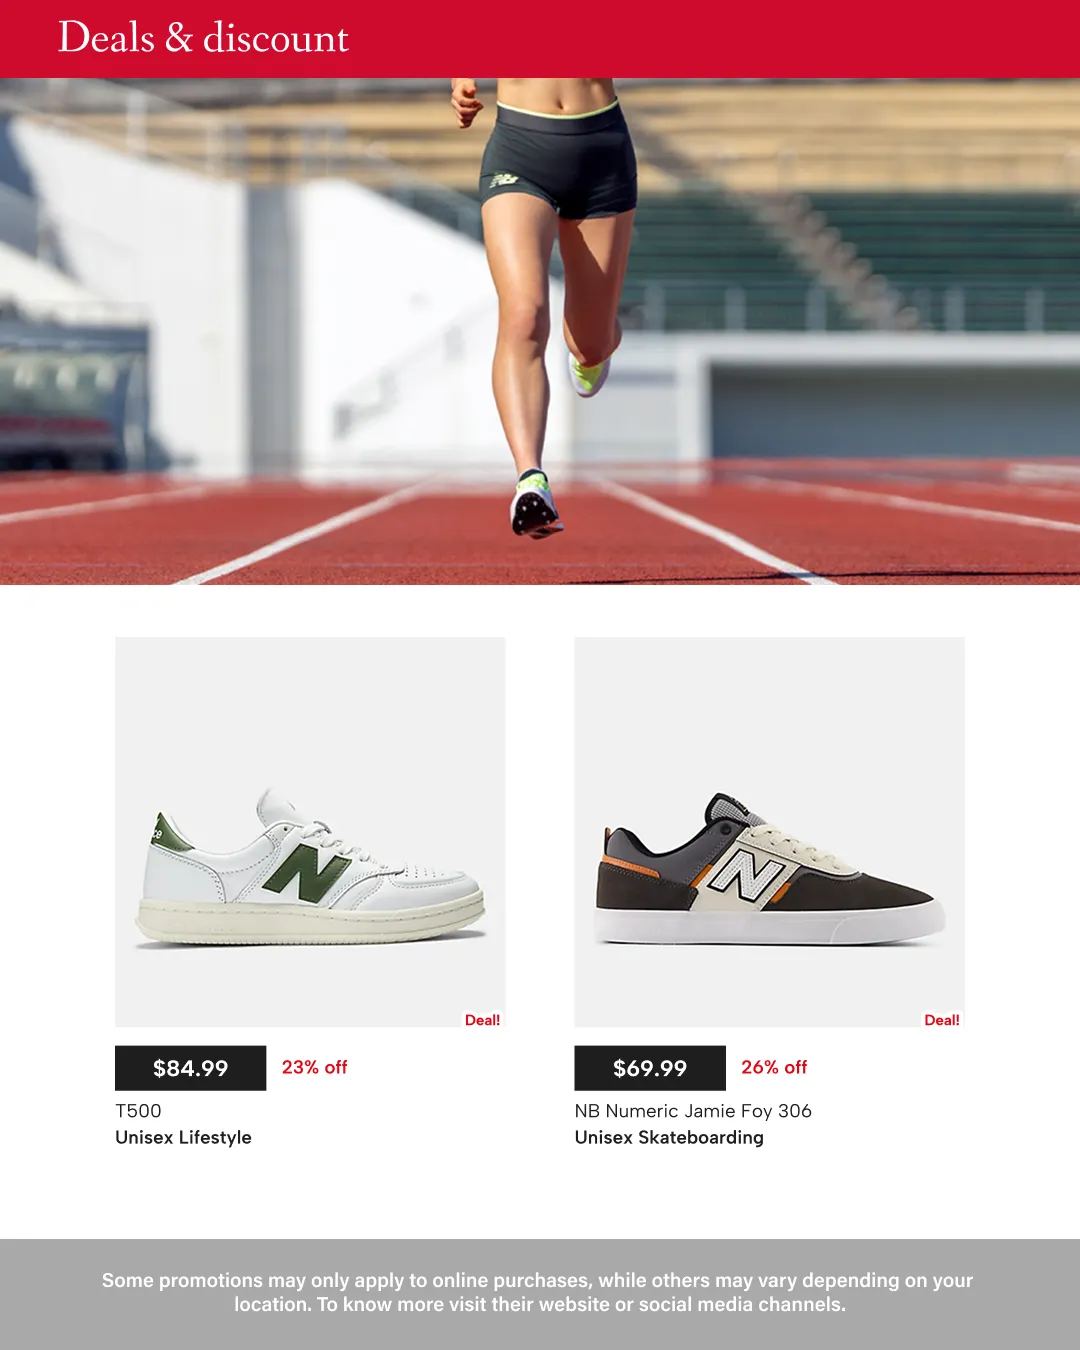
Task: Select the 23% off discount label
Action: (314, 1067)
